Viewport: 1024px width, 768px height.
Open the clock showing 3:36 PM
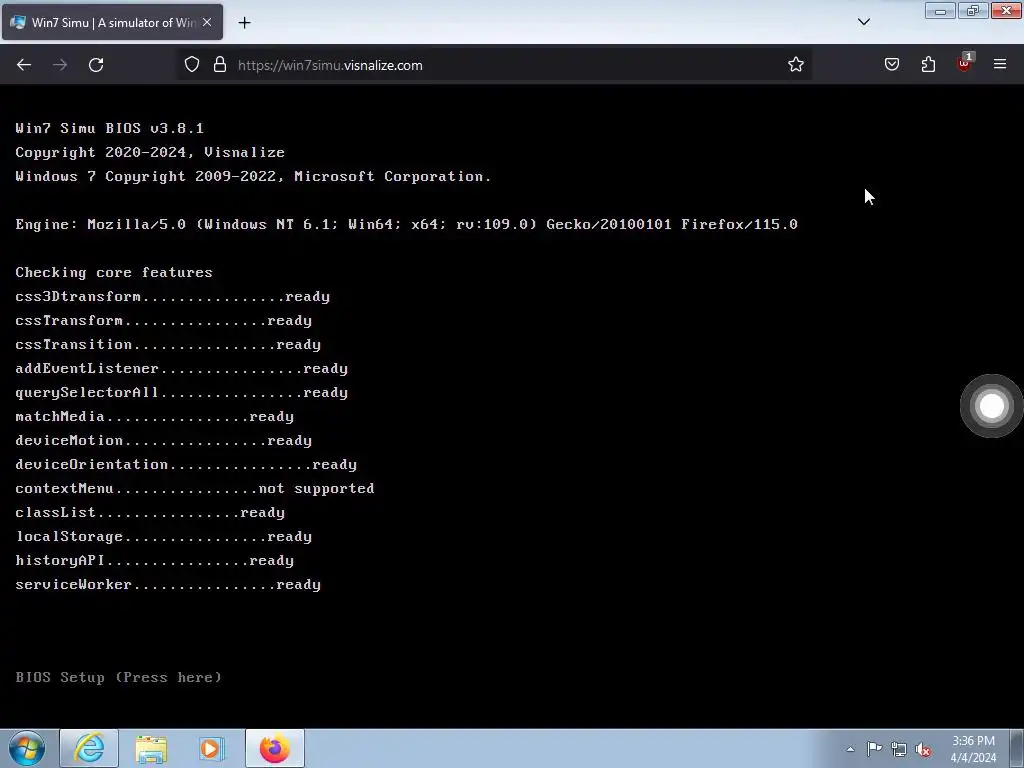[973, 749]
